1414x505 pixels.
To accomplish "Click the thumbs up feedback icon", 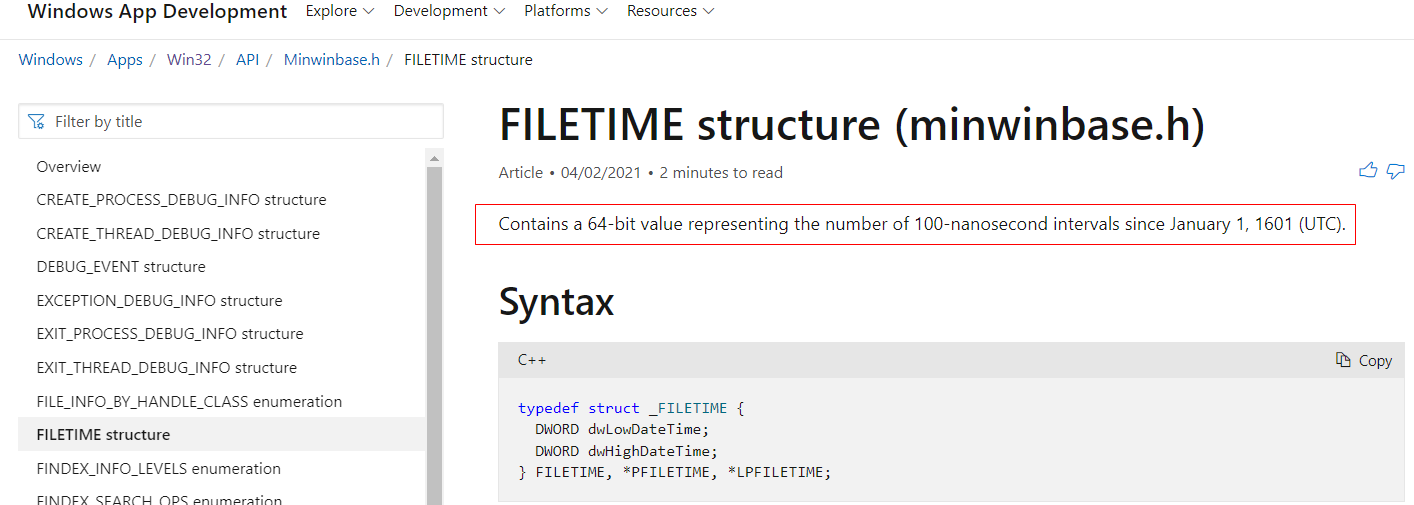I will coord(1368,171).
